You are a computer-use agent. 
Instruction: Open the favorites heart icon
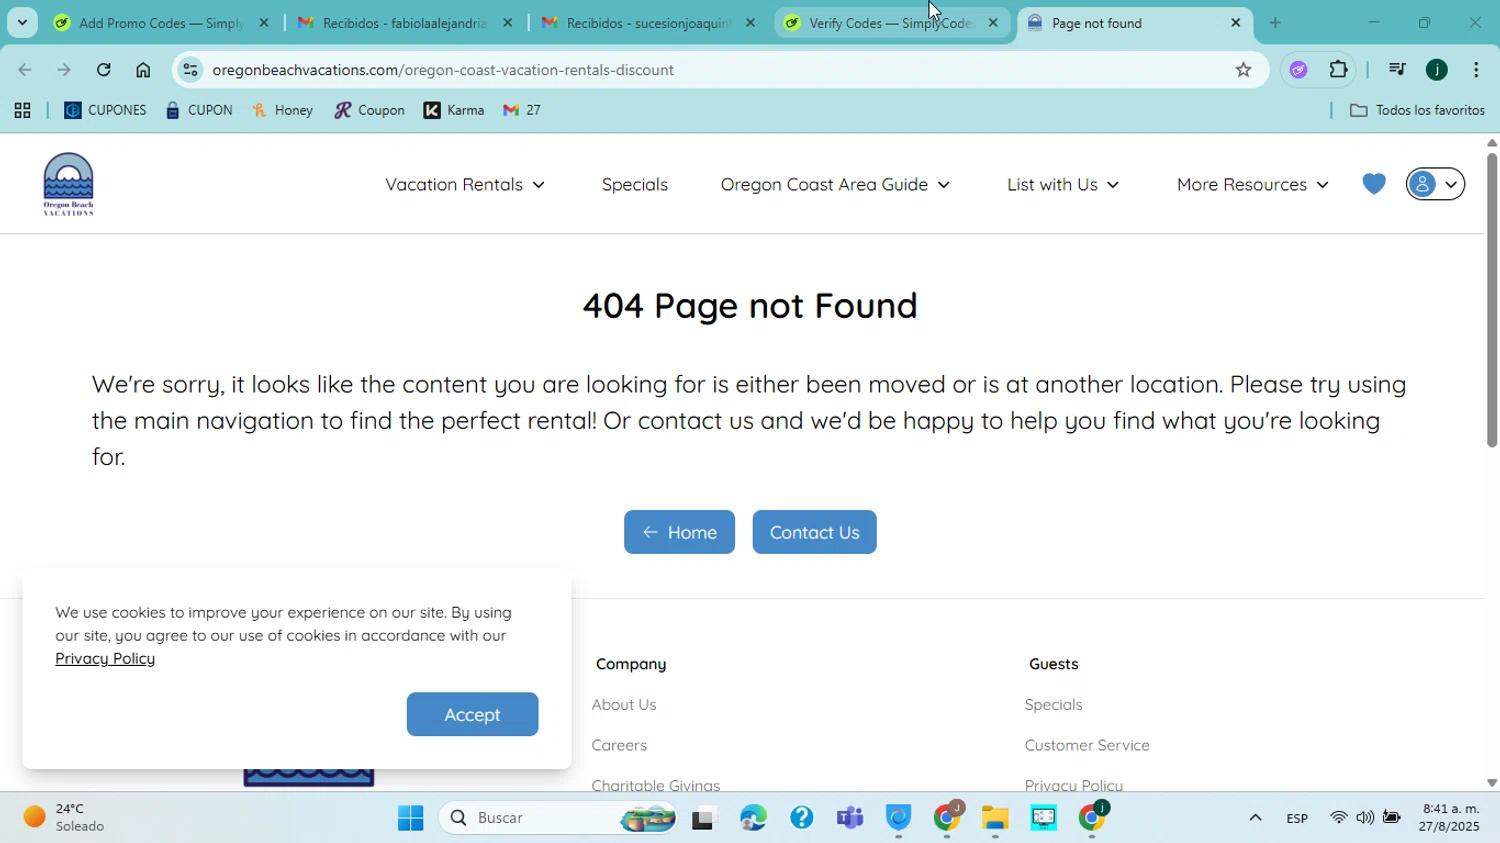(x=1374, y=184)
